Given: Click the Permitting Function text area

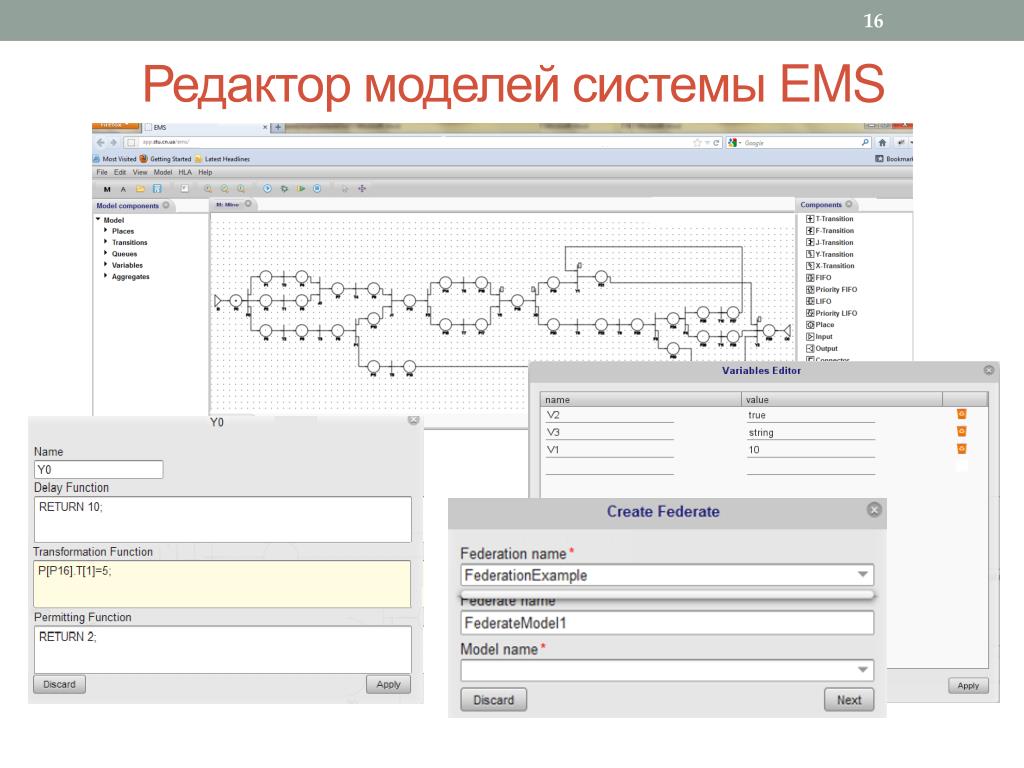Looking at the screenshot, I should tap(223, 649).
